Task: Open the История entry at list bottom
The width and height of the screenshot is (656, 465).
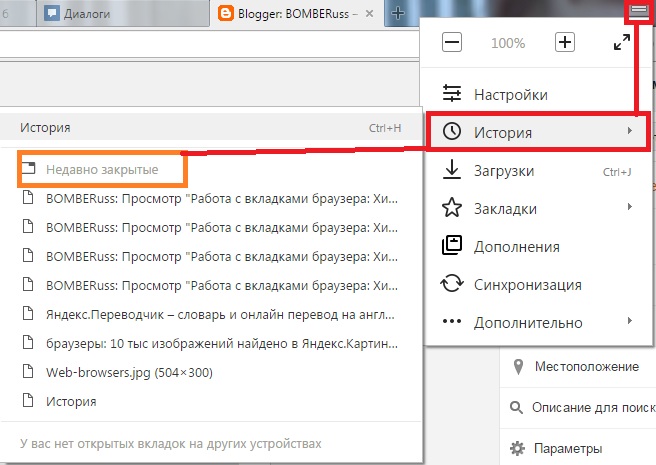Action: point(210,401)
